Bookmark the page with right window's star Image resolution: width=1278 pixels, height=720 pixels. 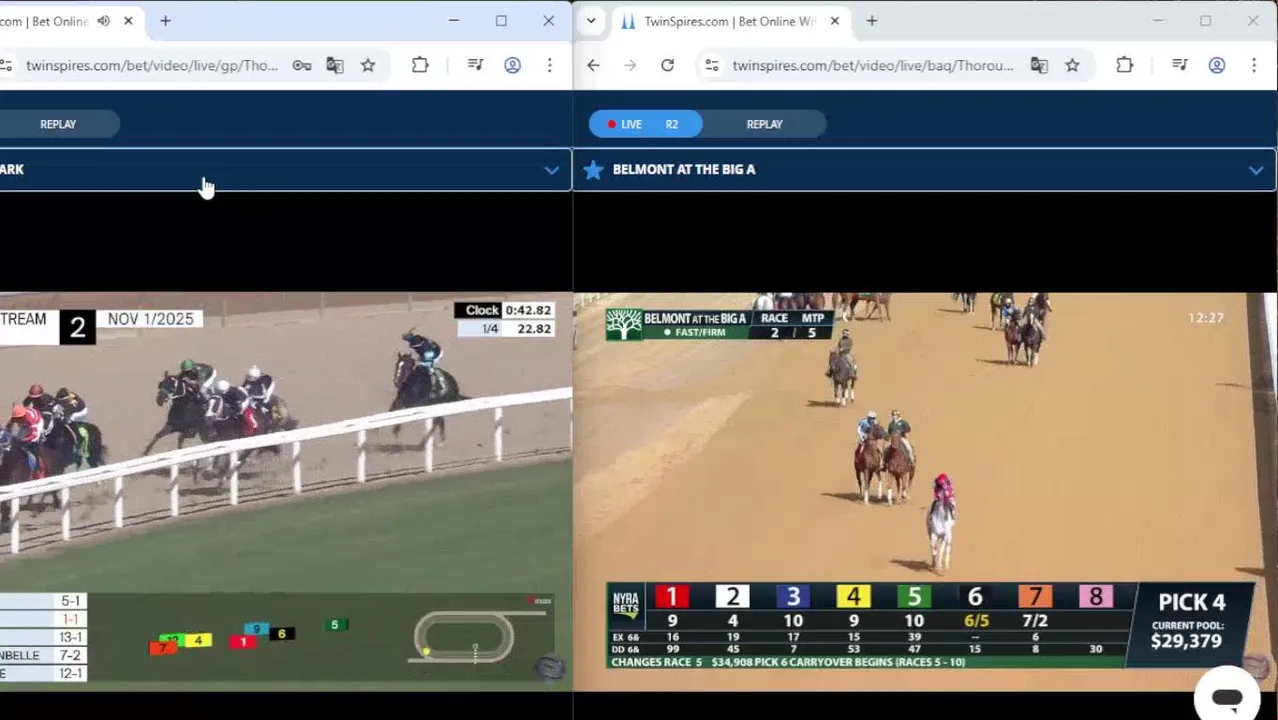point(1072,66)
